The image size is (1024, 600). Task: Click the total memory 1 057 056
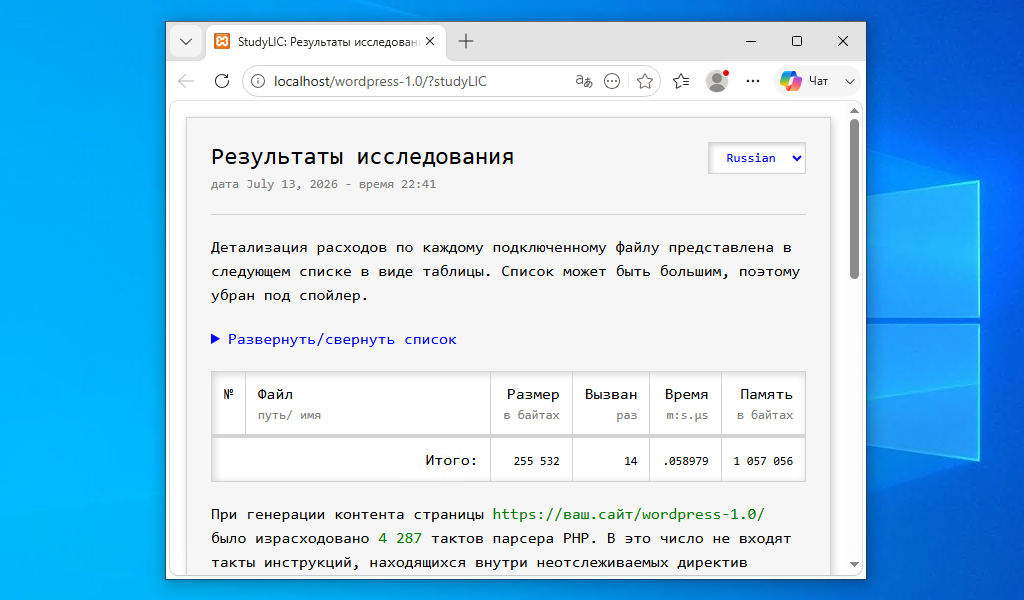point(763,461)
